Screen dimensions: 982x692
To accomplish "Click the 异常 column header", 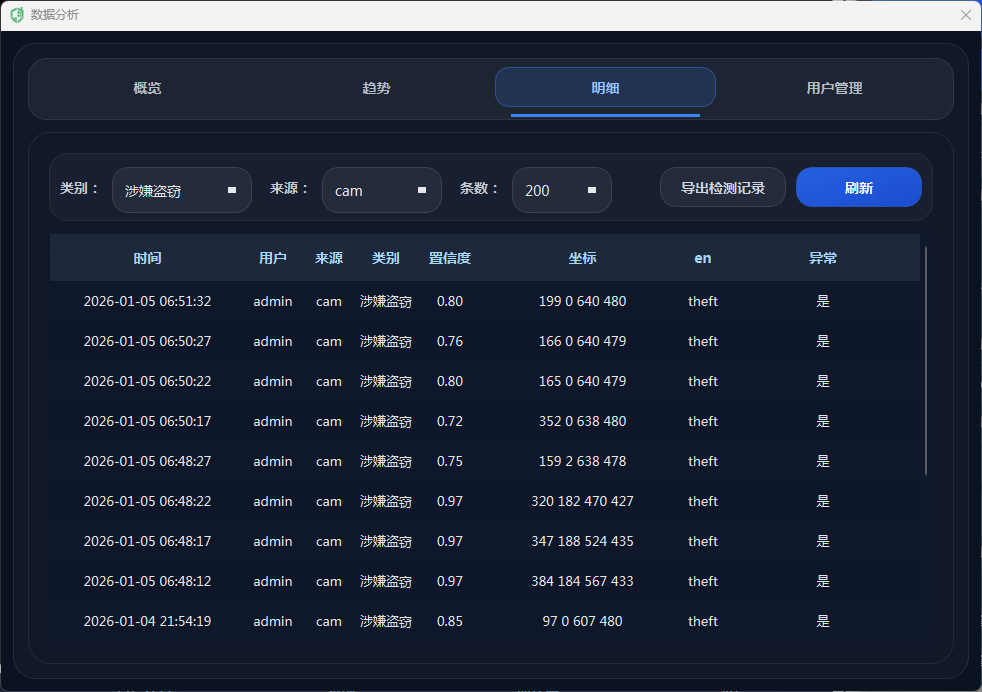I will 823,258.
